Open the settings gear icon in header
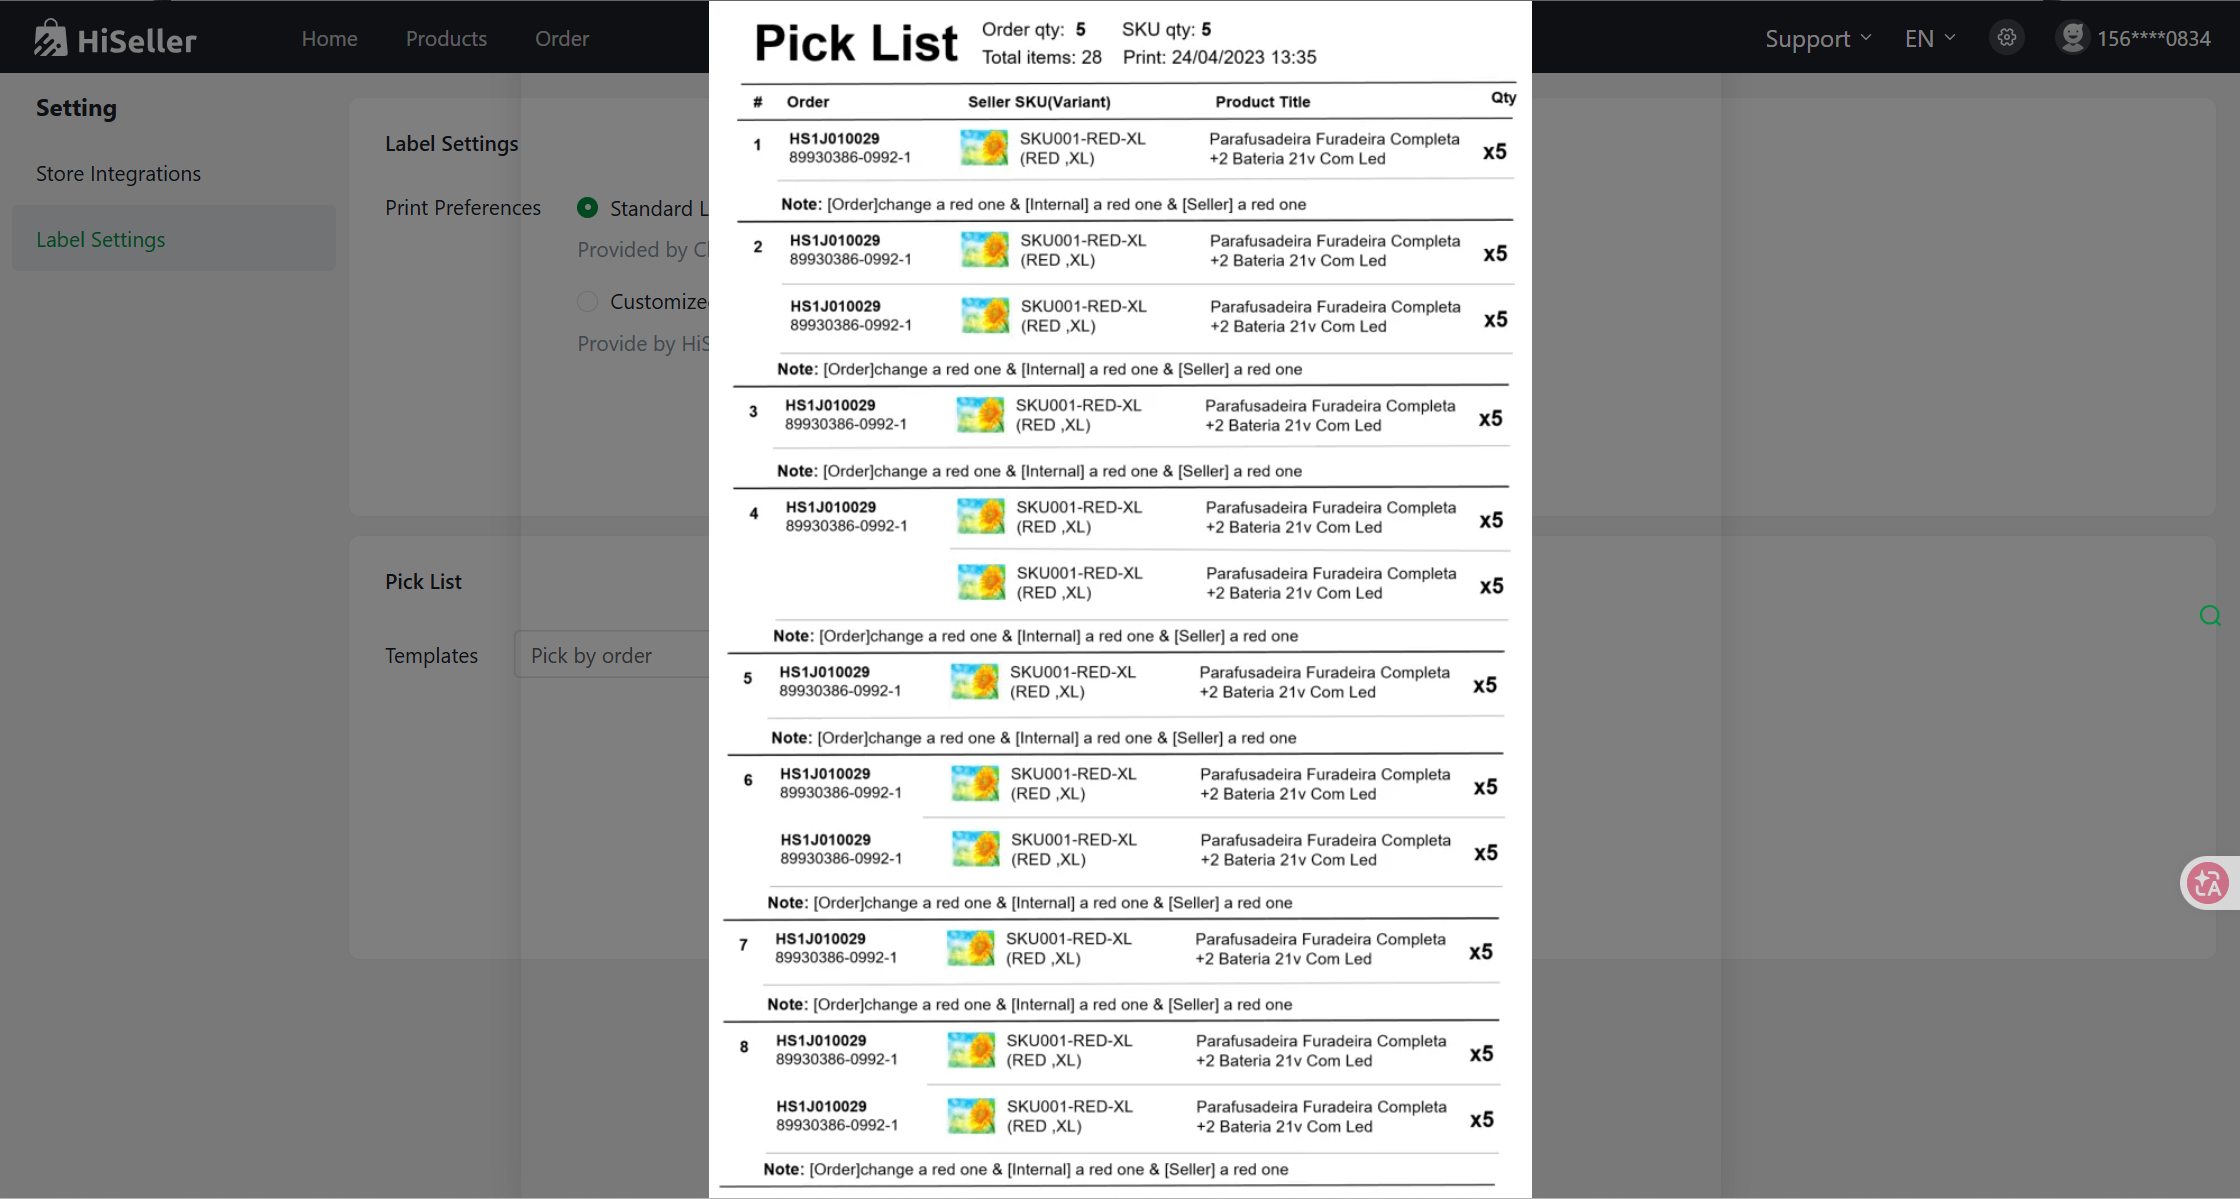Image resolution: width=2240 pixels, height=1199 pixels. coord(2006,38)
